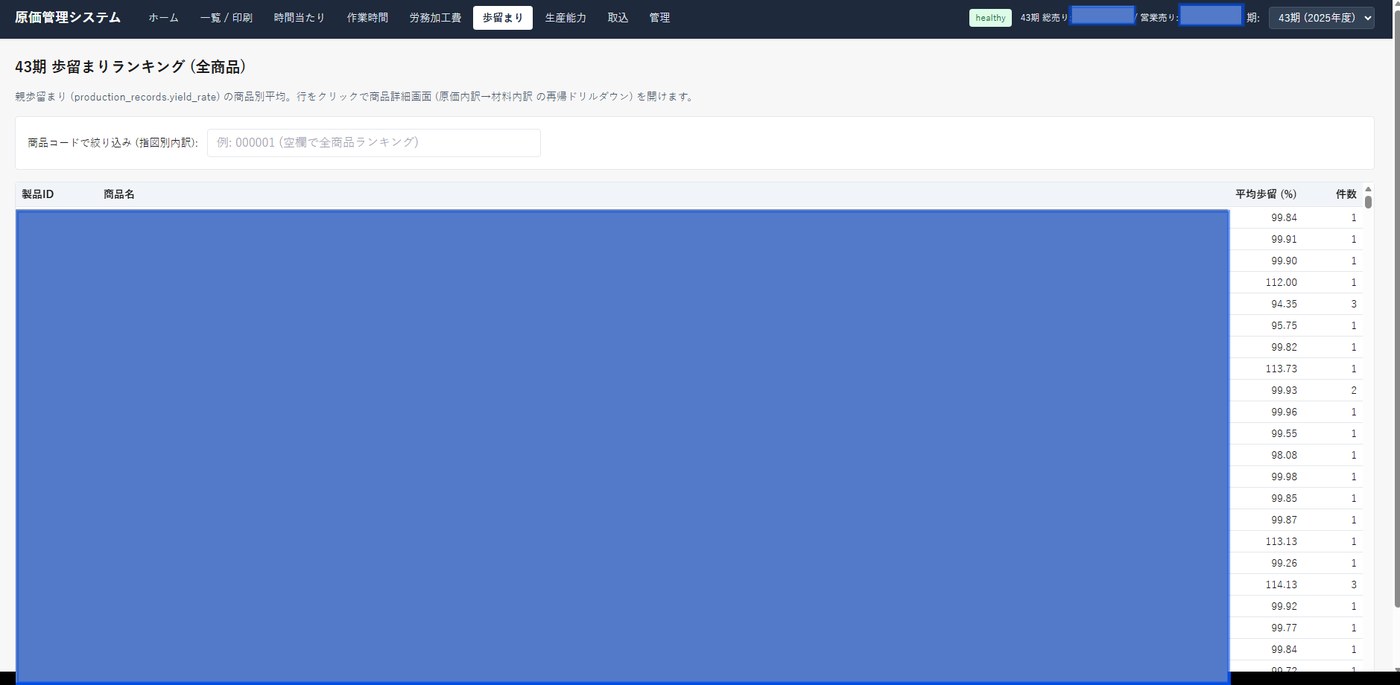Open the 管理 menu item
This screenshot has height=685, width=1400.
click(x=659, y=18)
